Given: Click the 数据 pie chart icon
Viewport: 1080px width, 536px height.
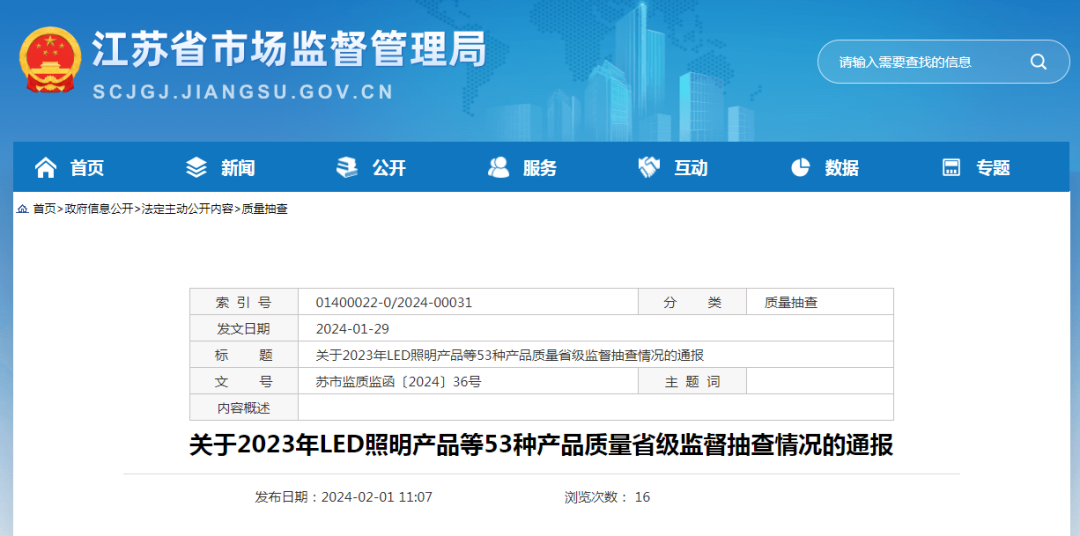Looking at the screenshot, I should [800, 167].
